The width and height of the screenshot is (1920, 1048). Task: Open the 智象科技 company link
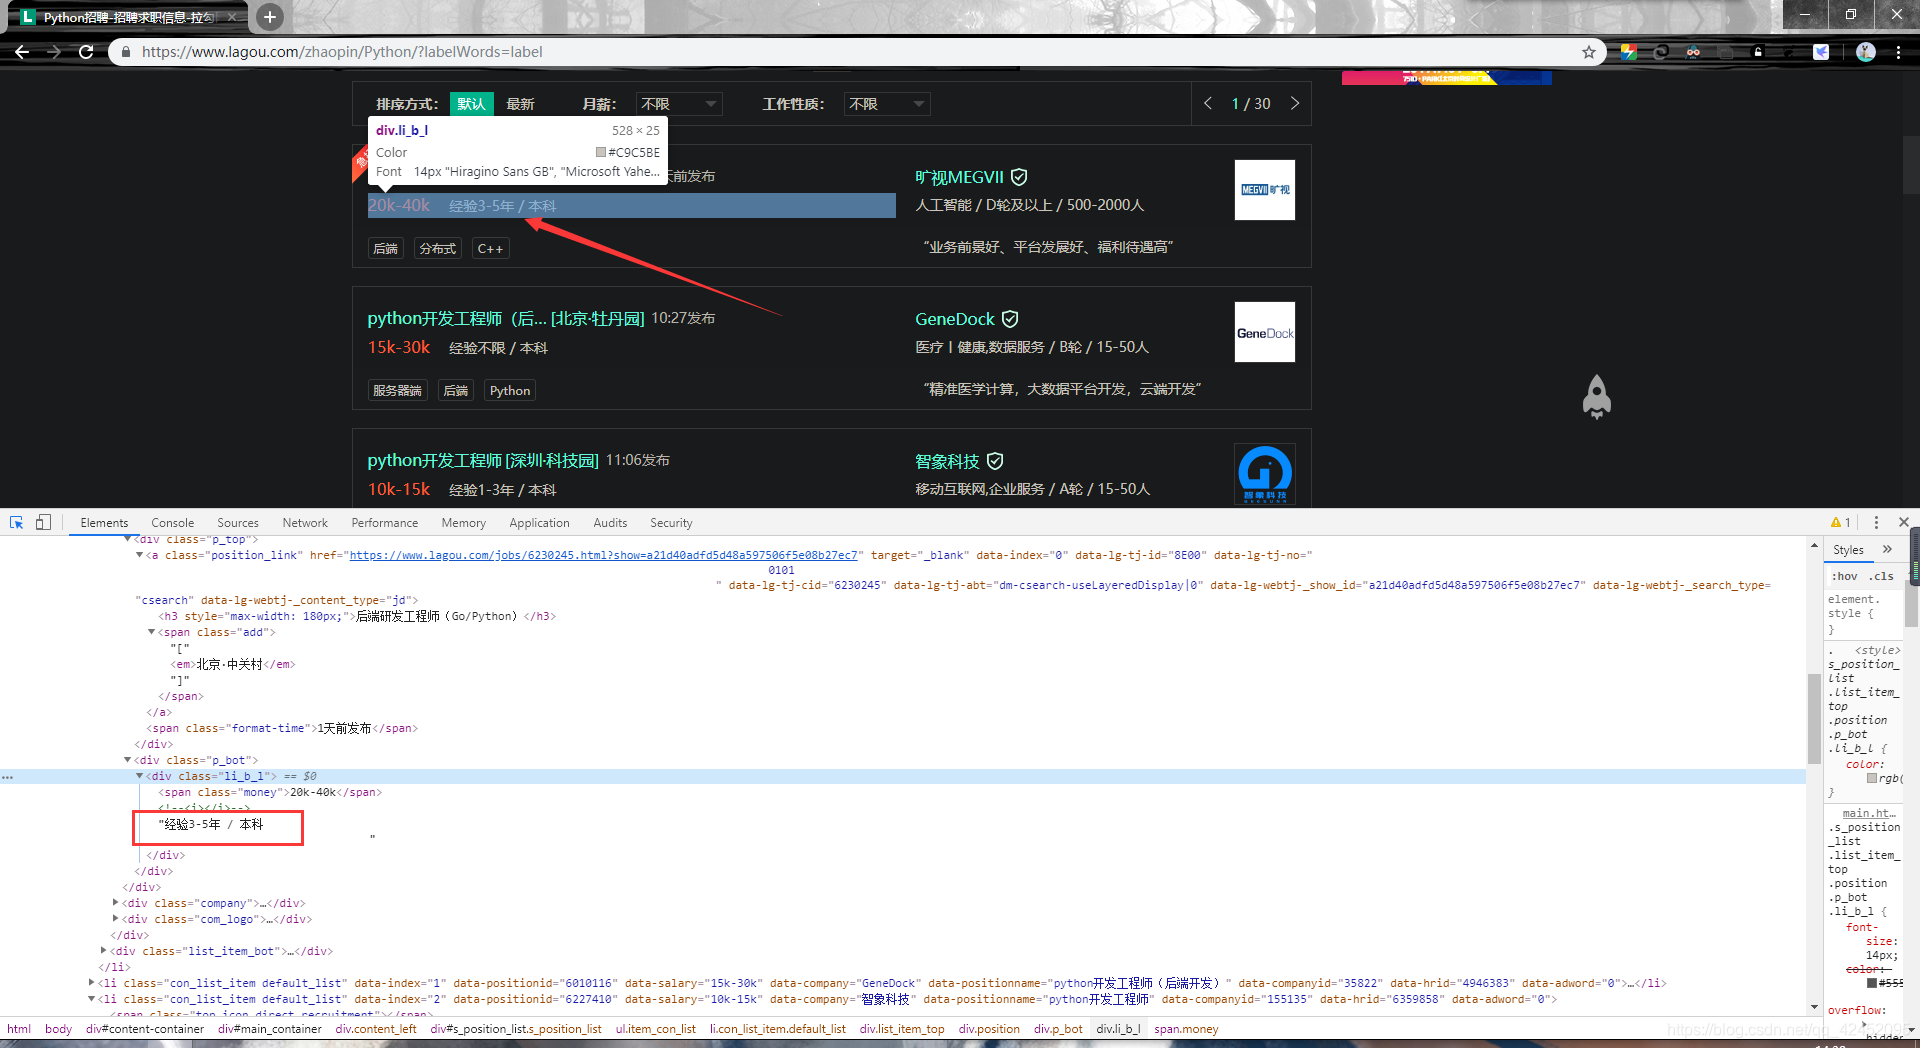point(947,461)
